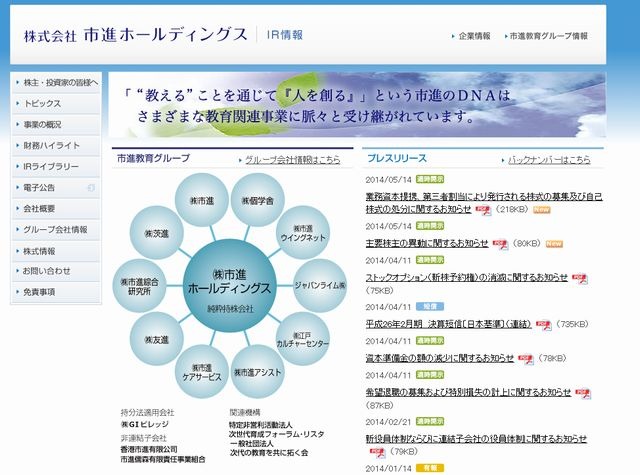Screen dimensions: 640x475
Task: Open 株主・投資家の皆様へ menu item
Action: [x=56, y=83]
